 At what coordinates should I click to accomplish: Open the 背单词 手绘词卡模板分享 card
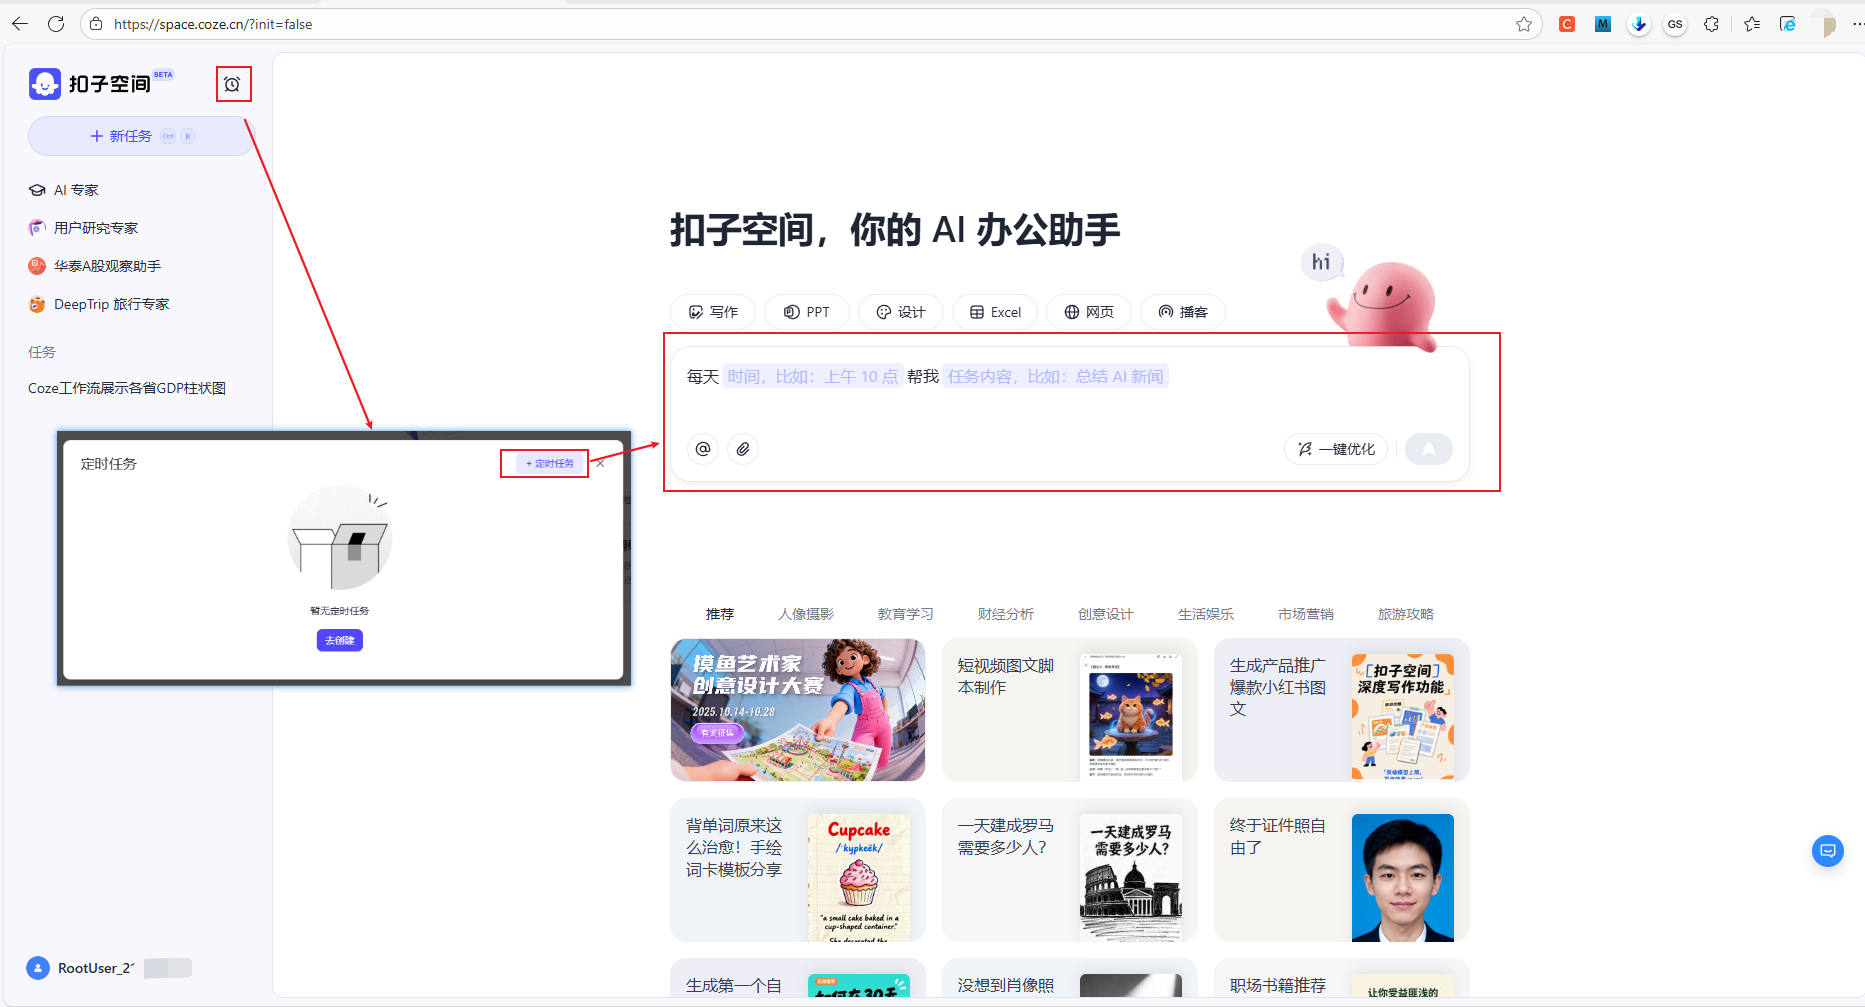[798, 870]
